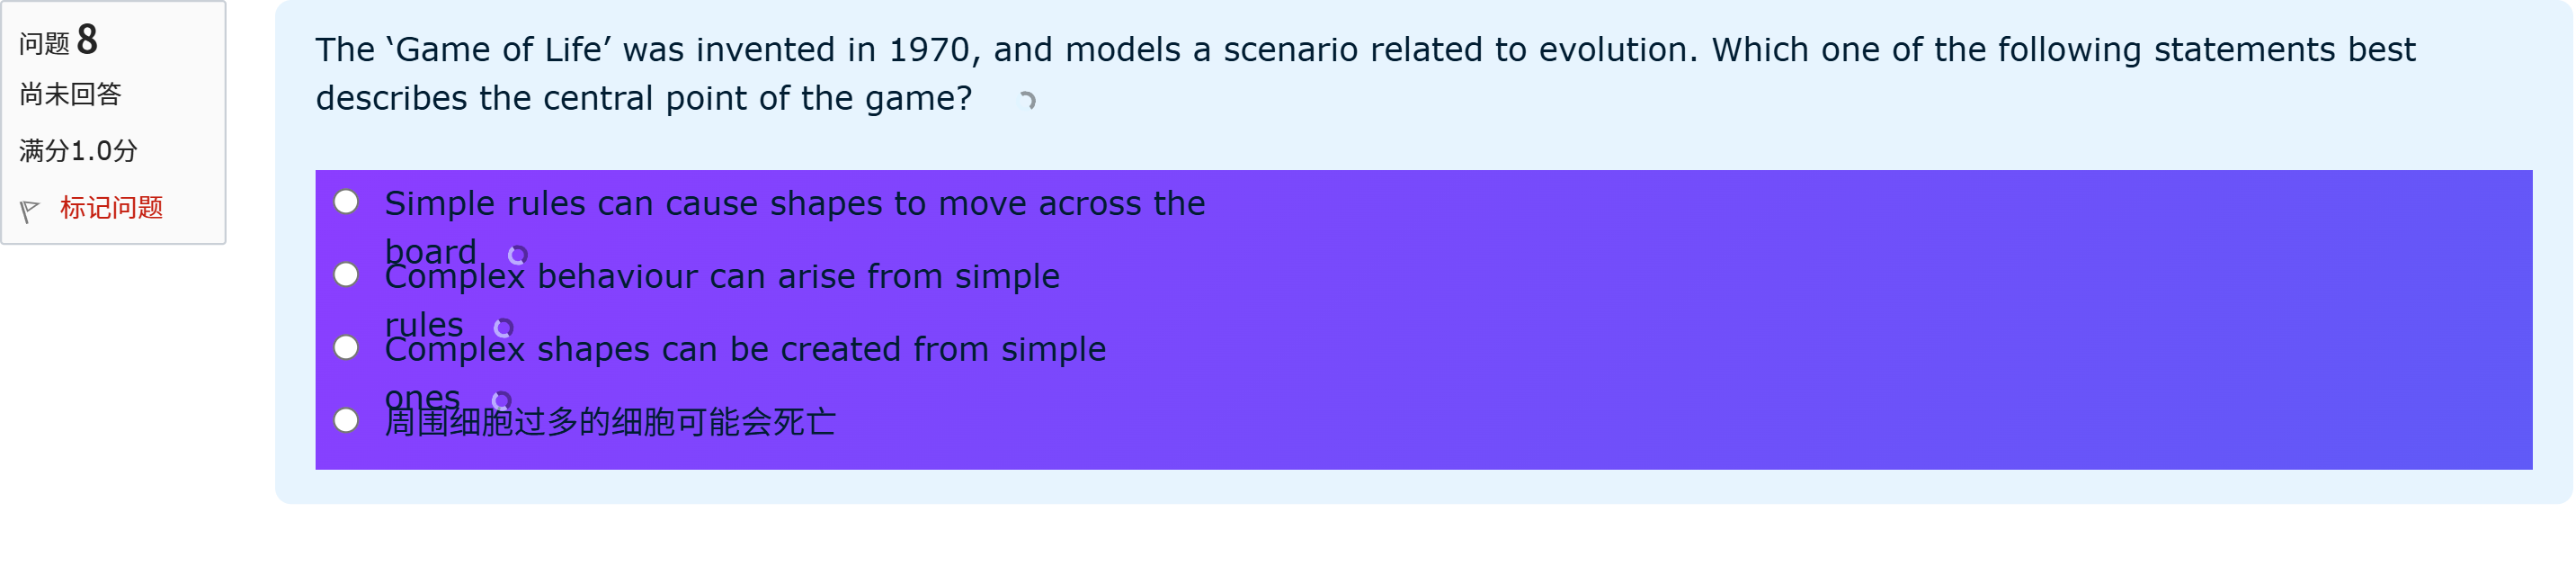Select 'Complex behaviour can arise from simple rules'
2576x575 pixels.
[345, 275]
